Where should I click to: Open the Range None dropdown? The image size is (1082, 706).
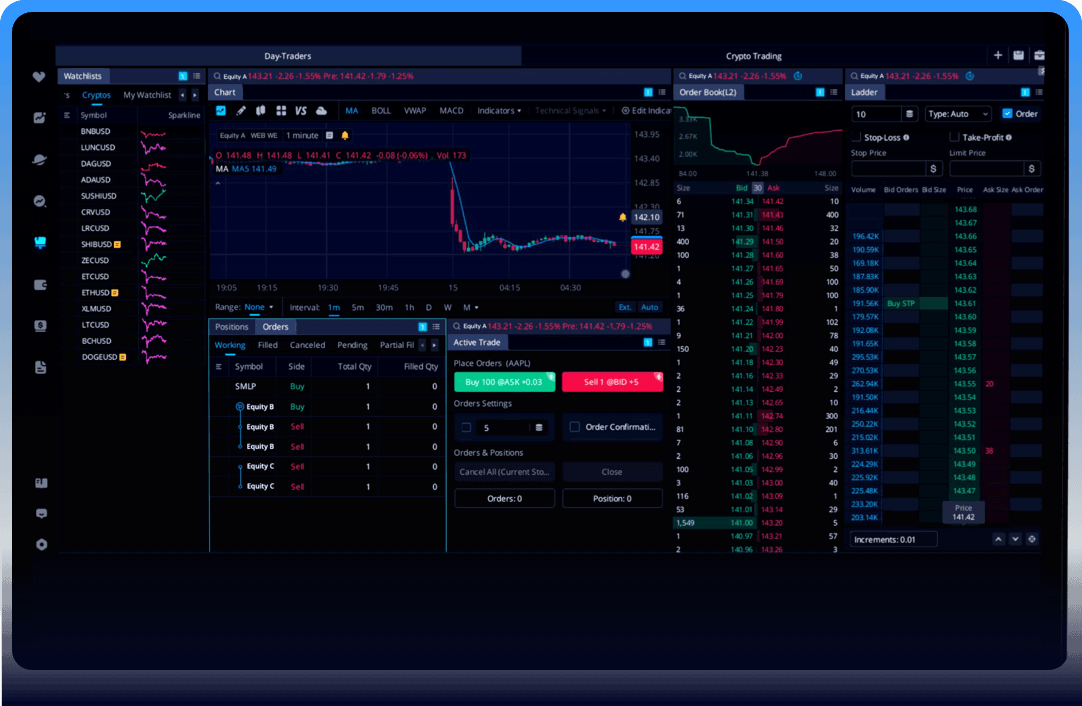[x=258, y=307]
